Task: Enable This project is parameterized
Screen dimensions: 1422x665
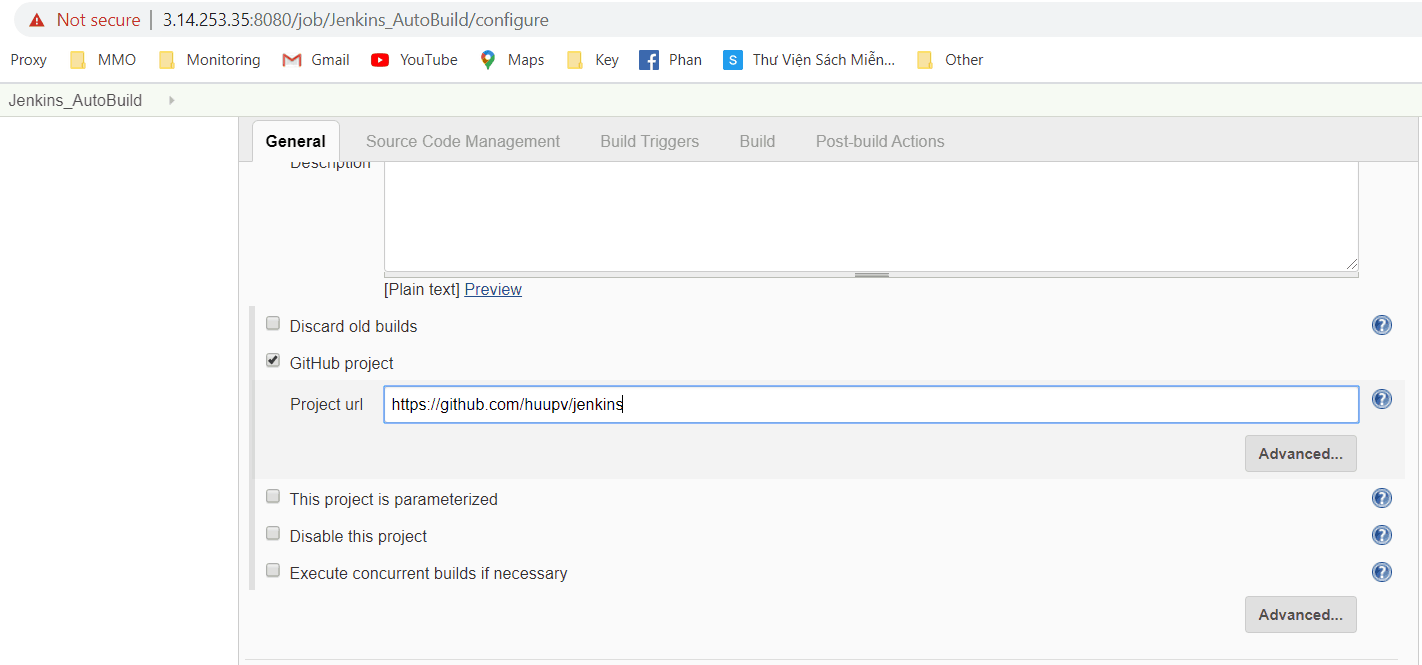Action: tap(272, 496)
